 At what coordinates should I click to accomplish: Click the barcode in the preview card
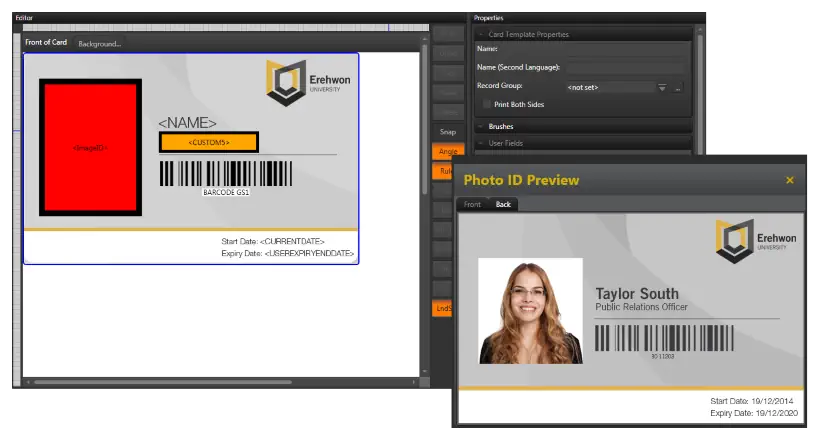pyautogui.click(x=664, y=338)
